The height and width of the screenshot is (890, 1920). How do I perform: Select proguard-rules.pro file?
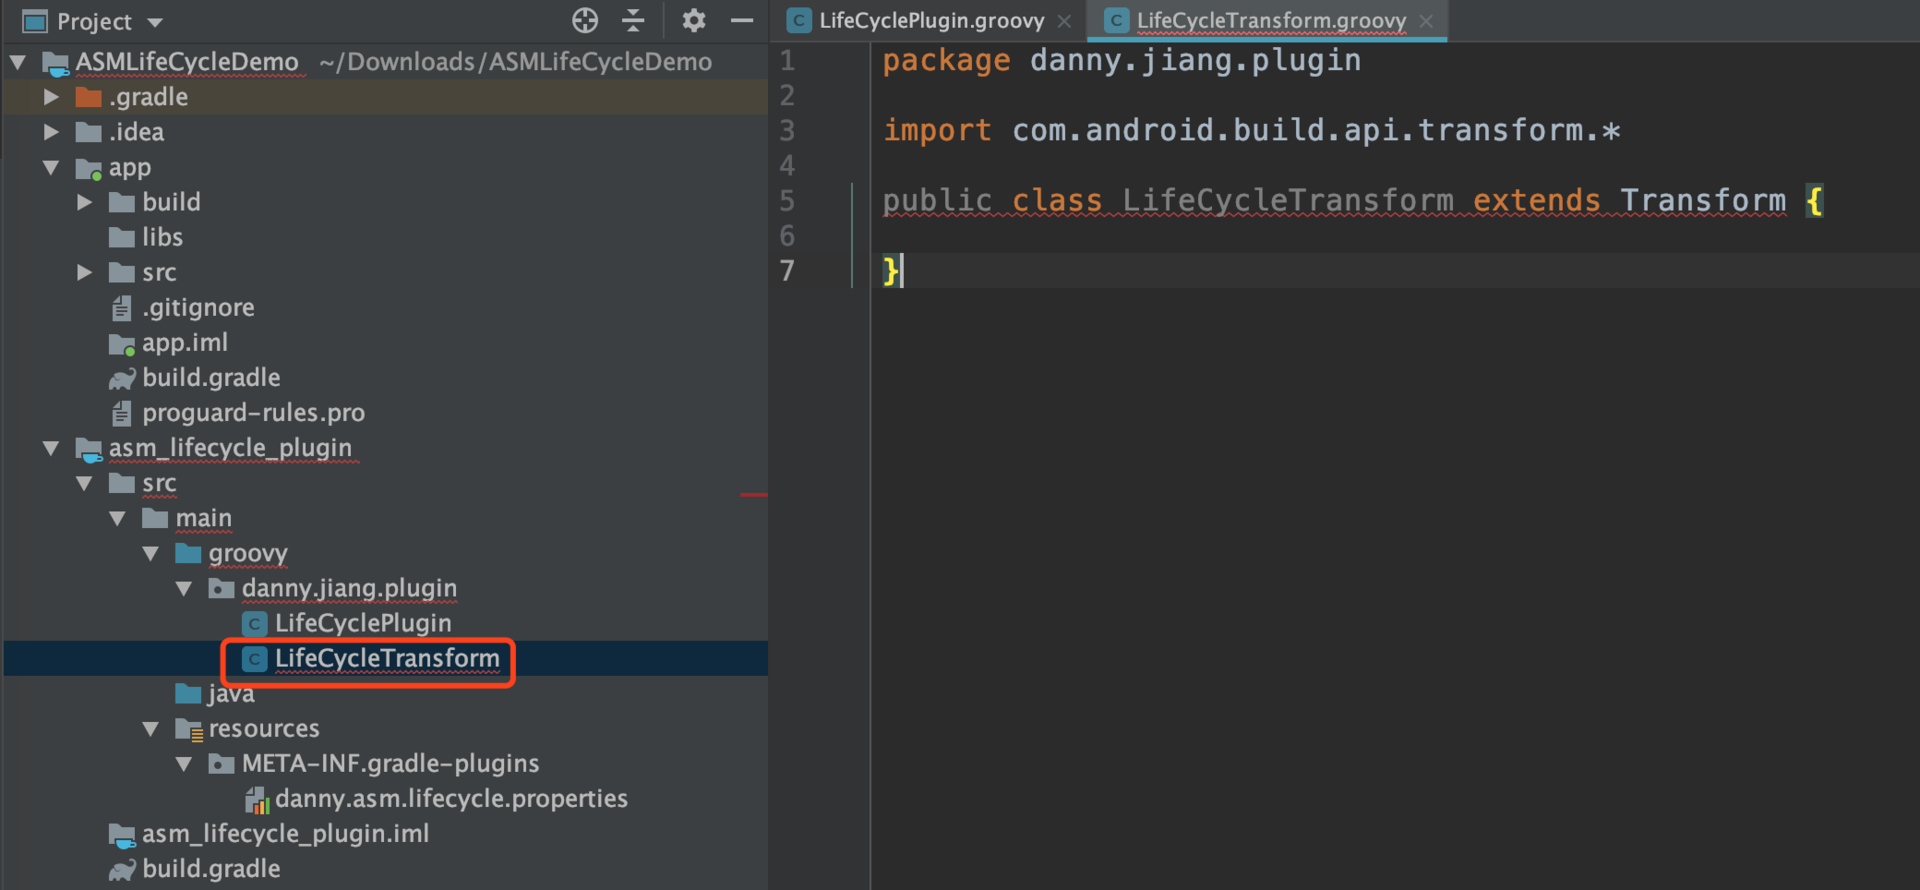[x=253, y=413]
